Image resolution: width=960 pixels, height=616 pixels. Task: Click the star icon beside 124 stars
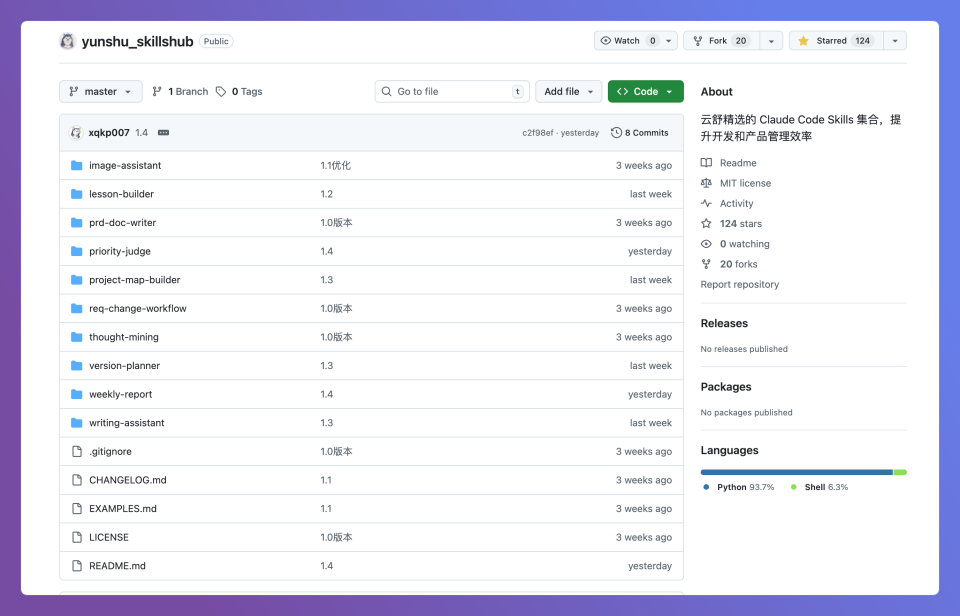tap(707, 223)
